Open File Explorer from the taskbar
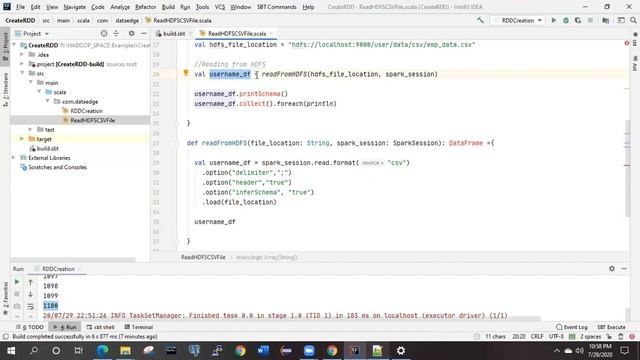This screenshot has height=360, width=640. [x=125, y=351]
